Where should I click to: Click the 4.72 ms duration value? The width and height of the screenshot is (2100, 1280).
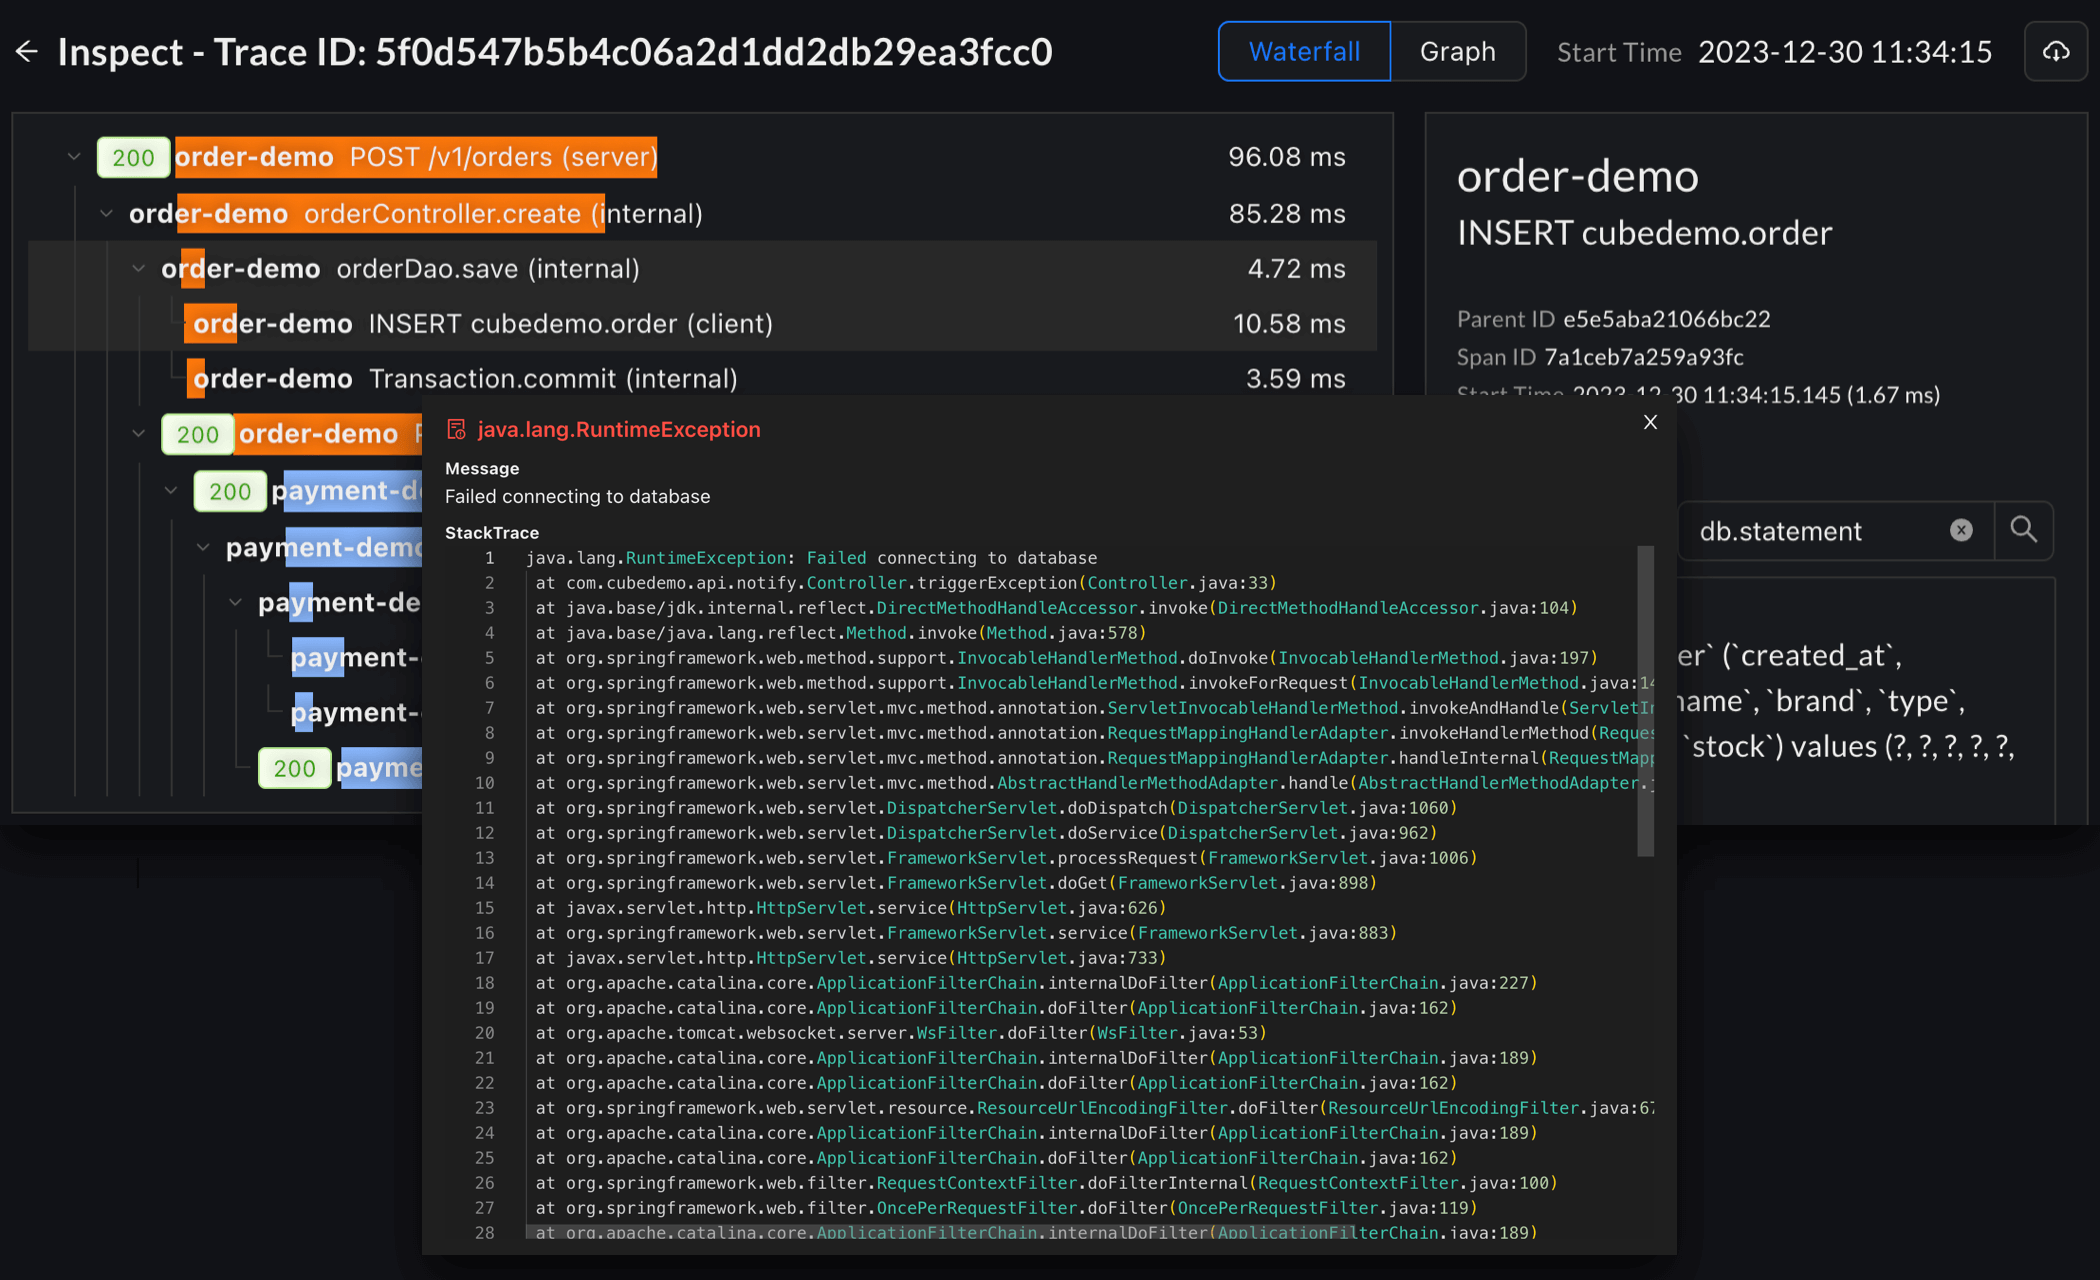1296,268
